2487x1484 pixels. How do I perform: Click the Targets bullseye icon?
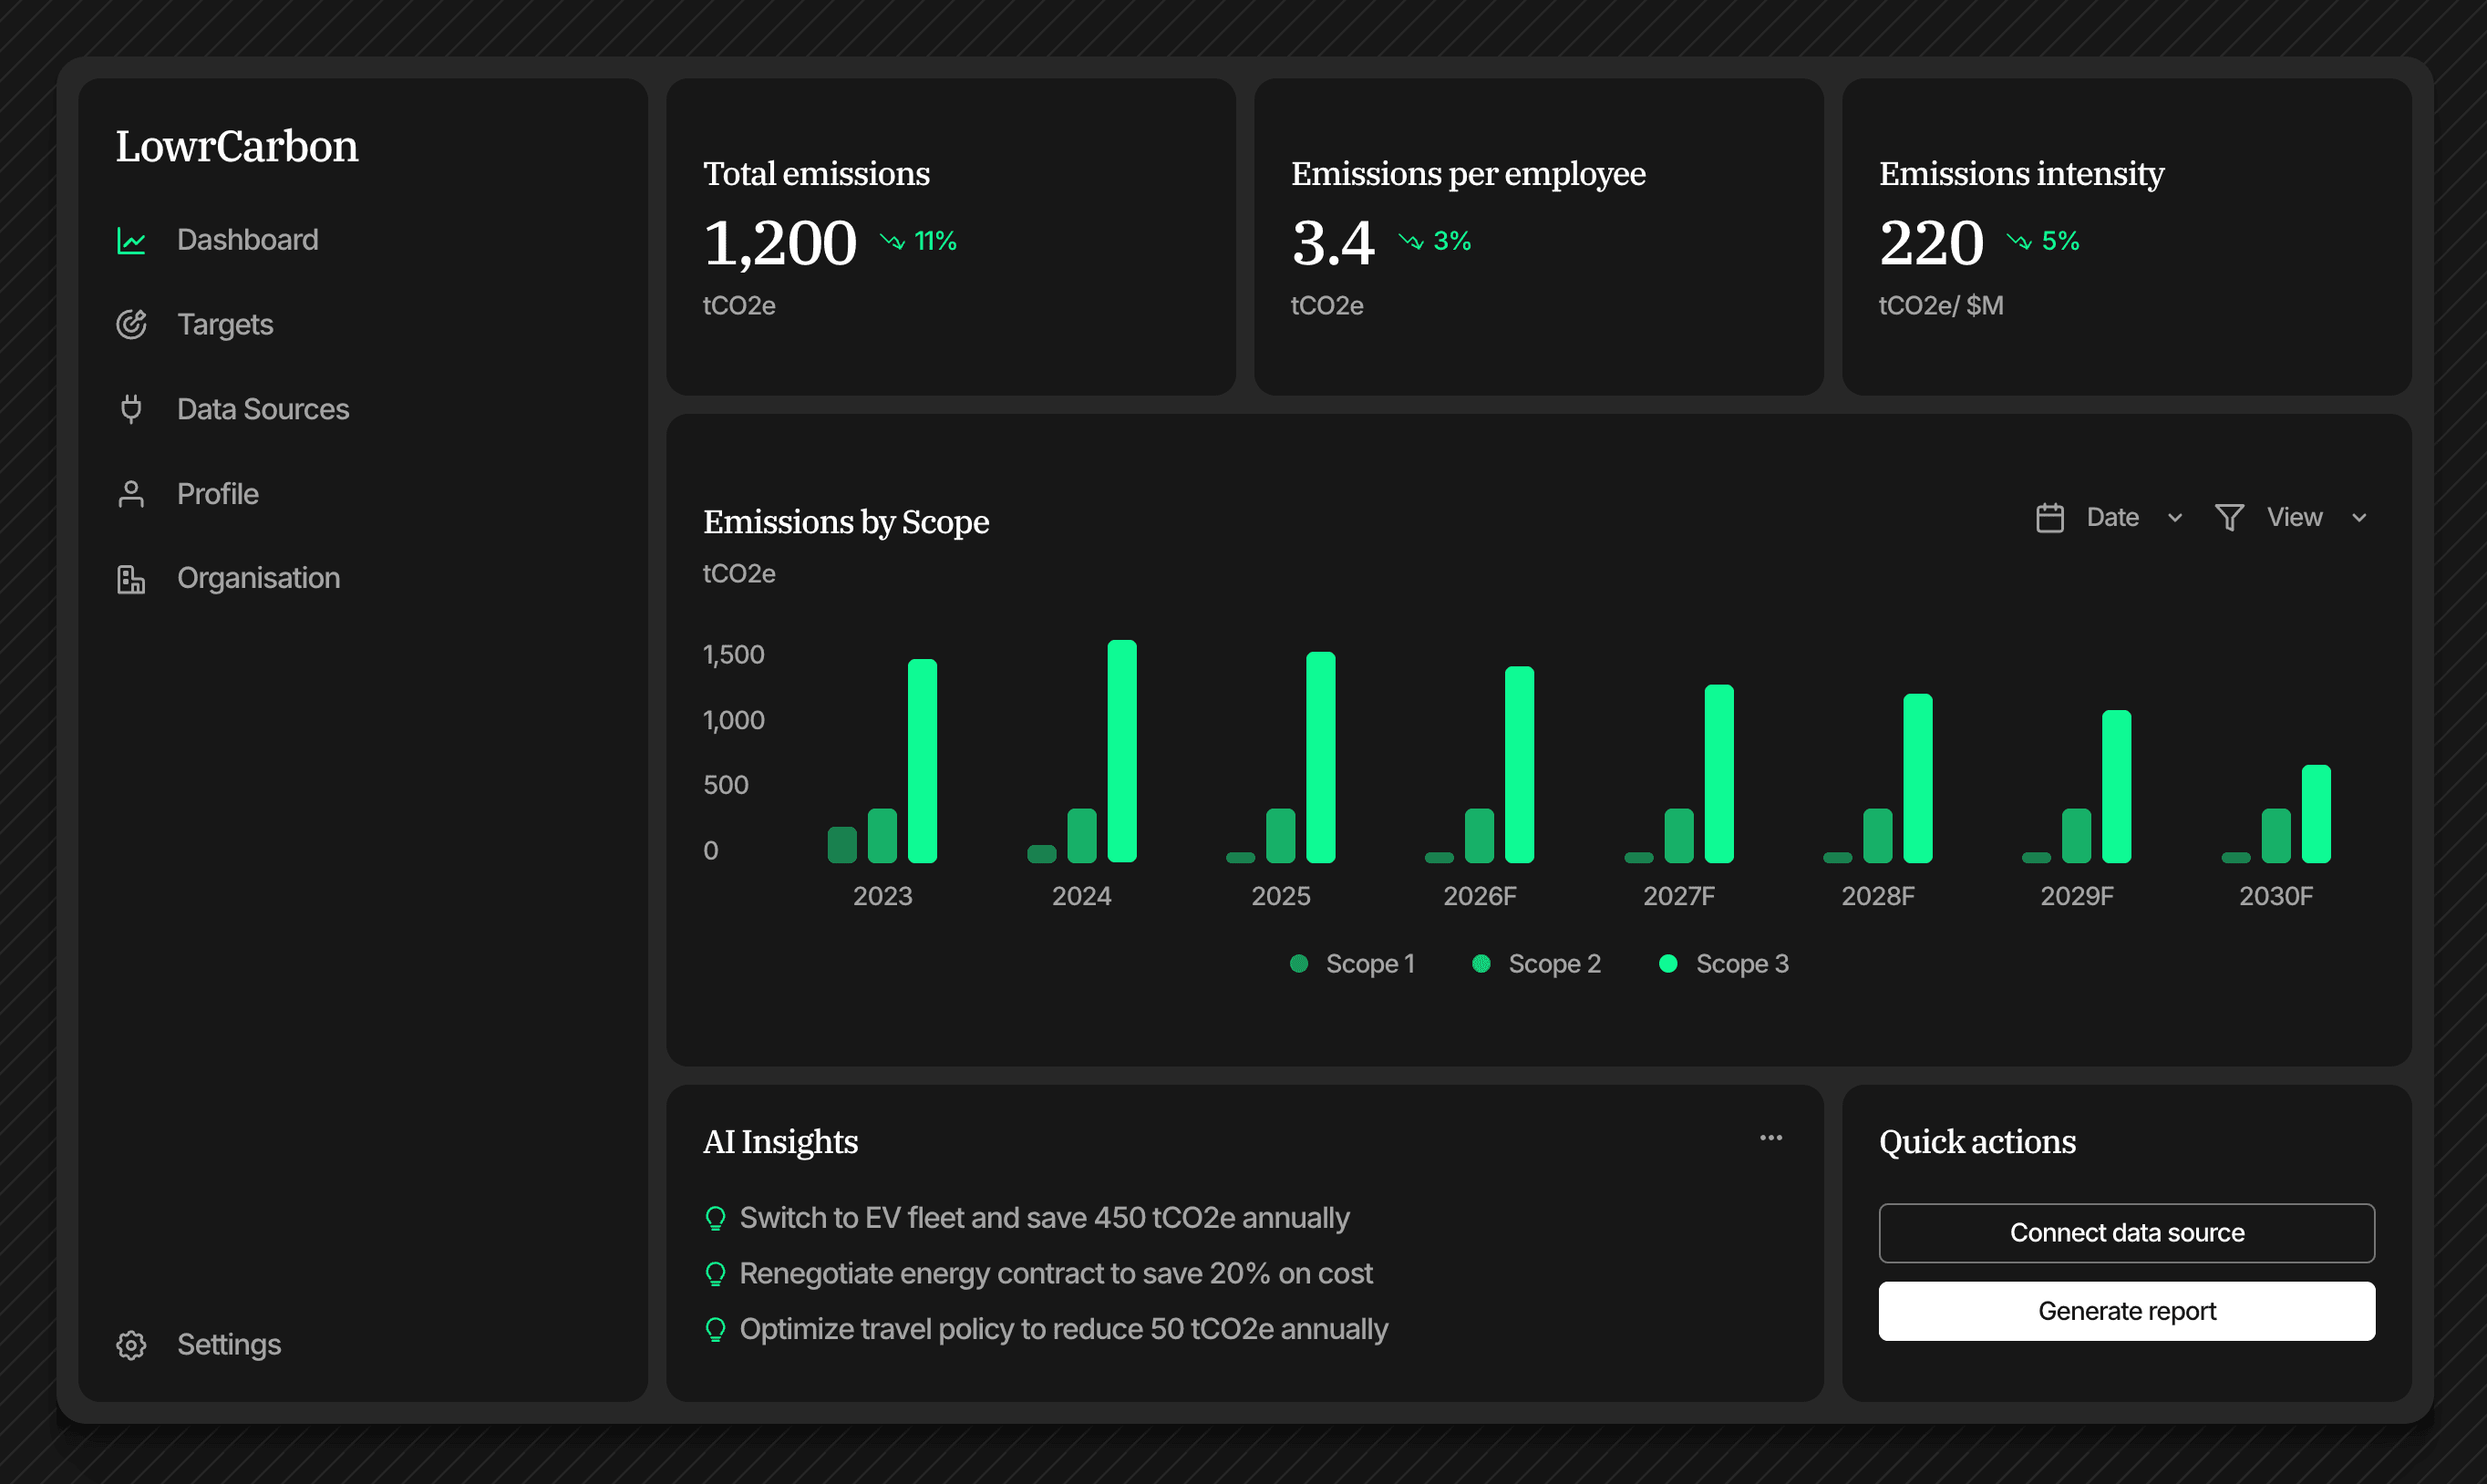tap(131, 323)
